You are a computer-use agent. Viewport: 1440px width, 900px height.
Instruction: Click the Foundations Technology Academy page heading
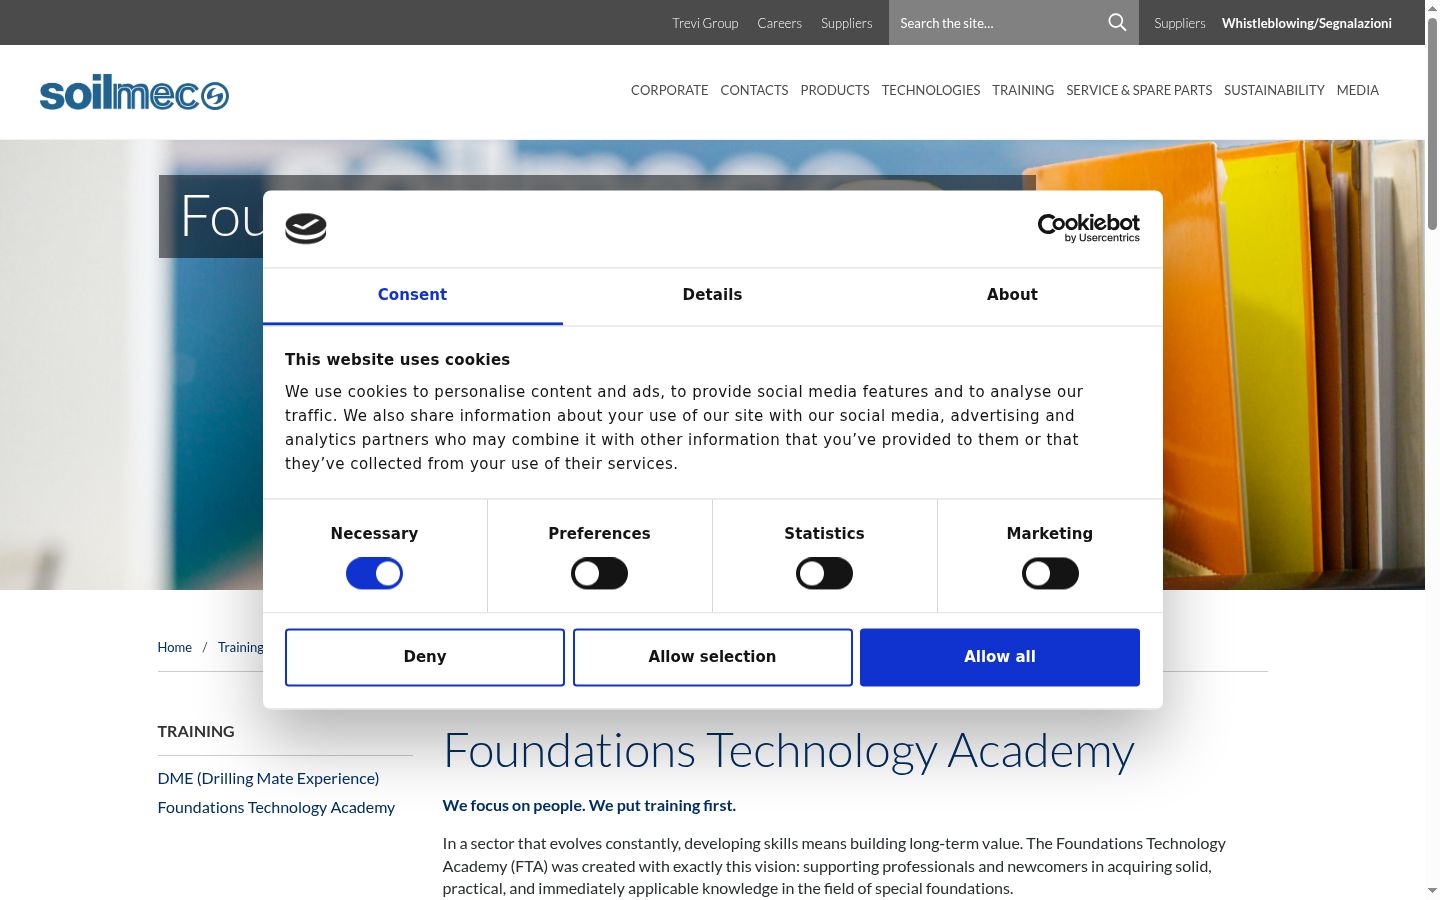click(x=789, y=751)
